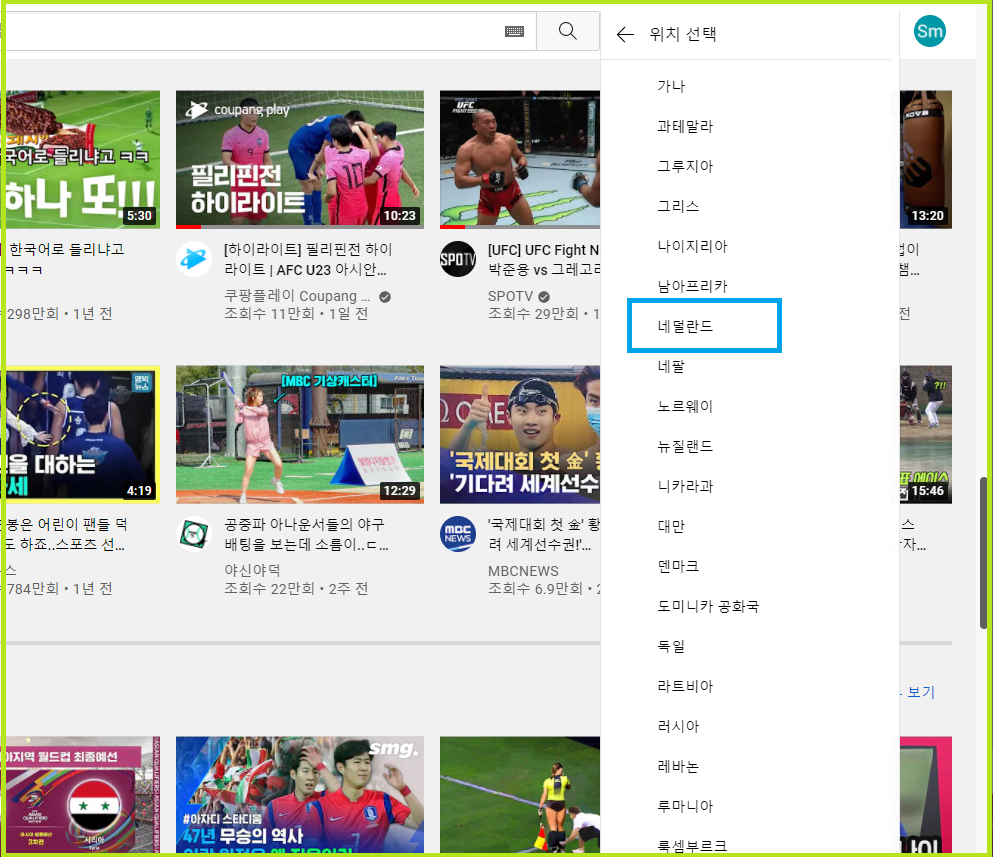Open the Syria flag World Cup qualifier thumbnail
The image size is (993, 857).
82,794
